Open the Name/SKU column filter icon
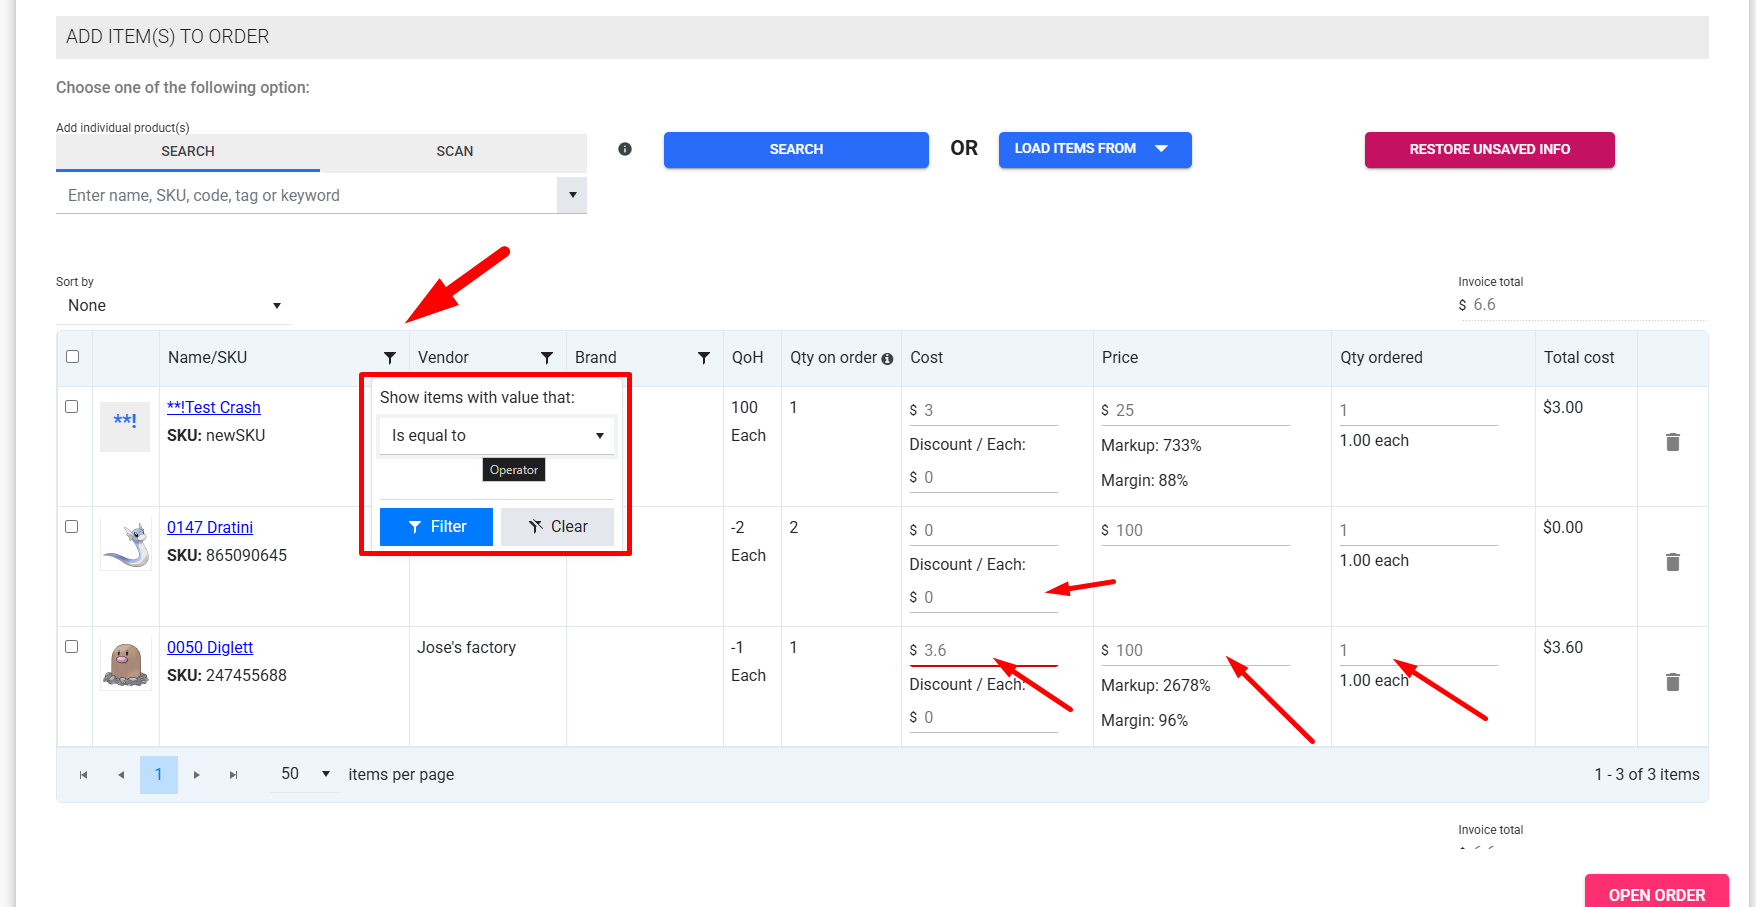The width and height of the screenshot is (1756, 907). (390, 358)
